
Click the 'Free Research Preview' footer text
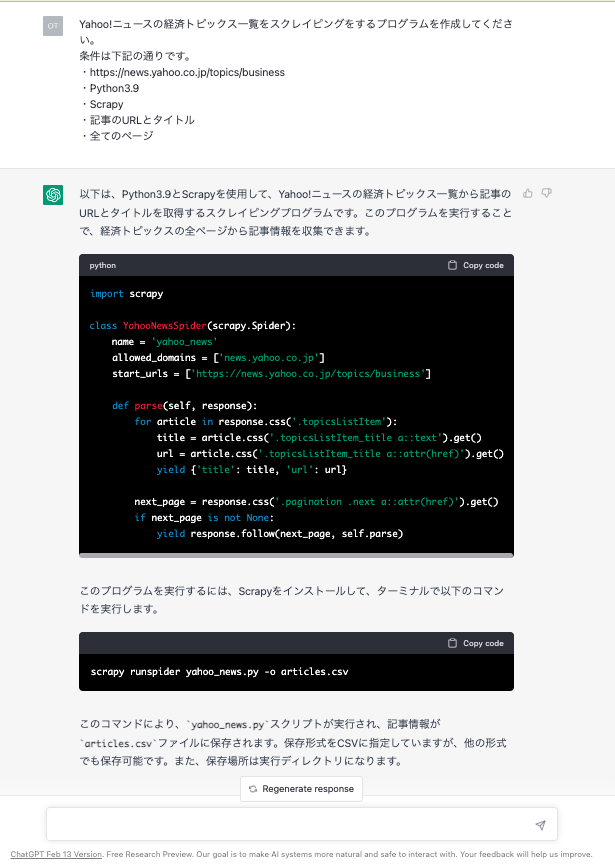click(x=147, y=854)
